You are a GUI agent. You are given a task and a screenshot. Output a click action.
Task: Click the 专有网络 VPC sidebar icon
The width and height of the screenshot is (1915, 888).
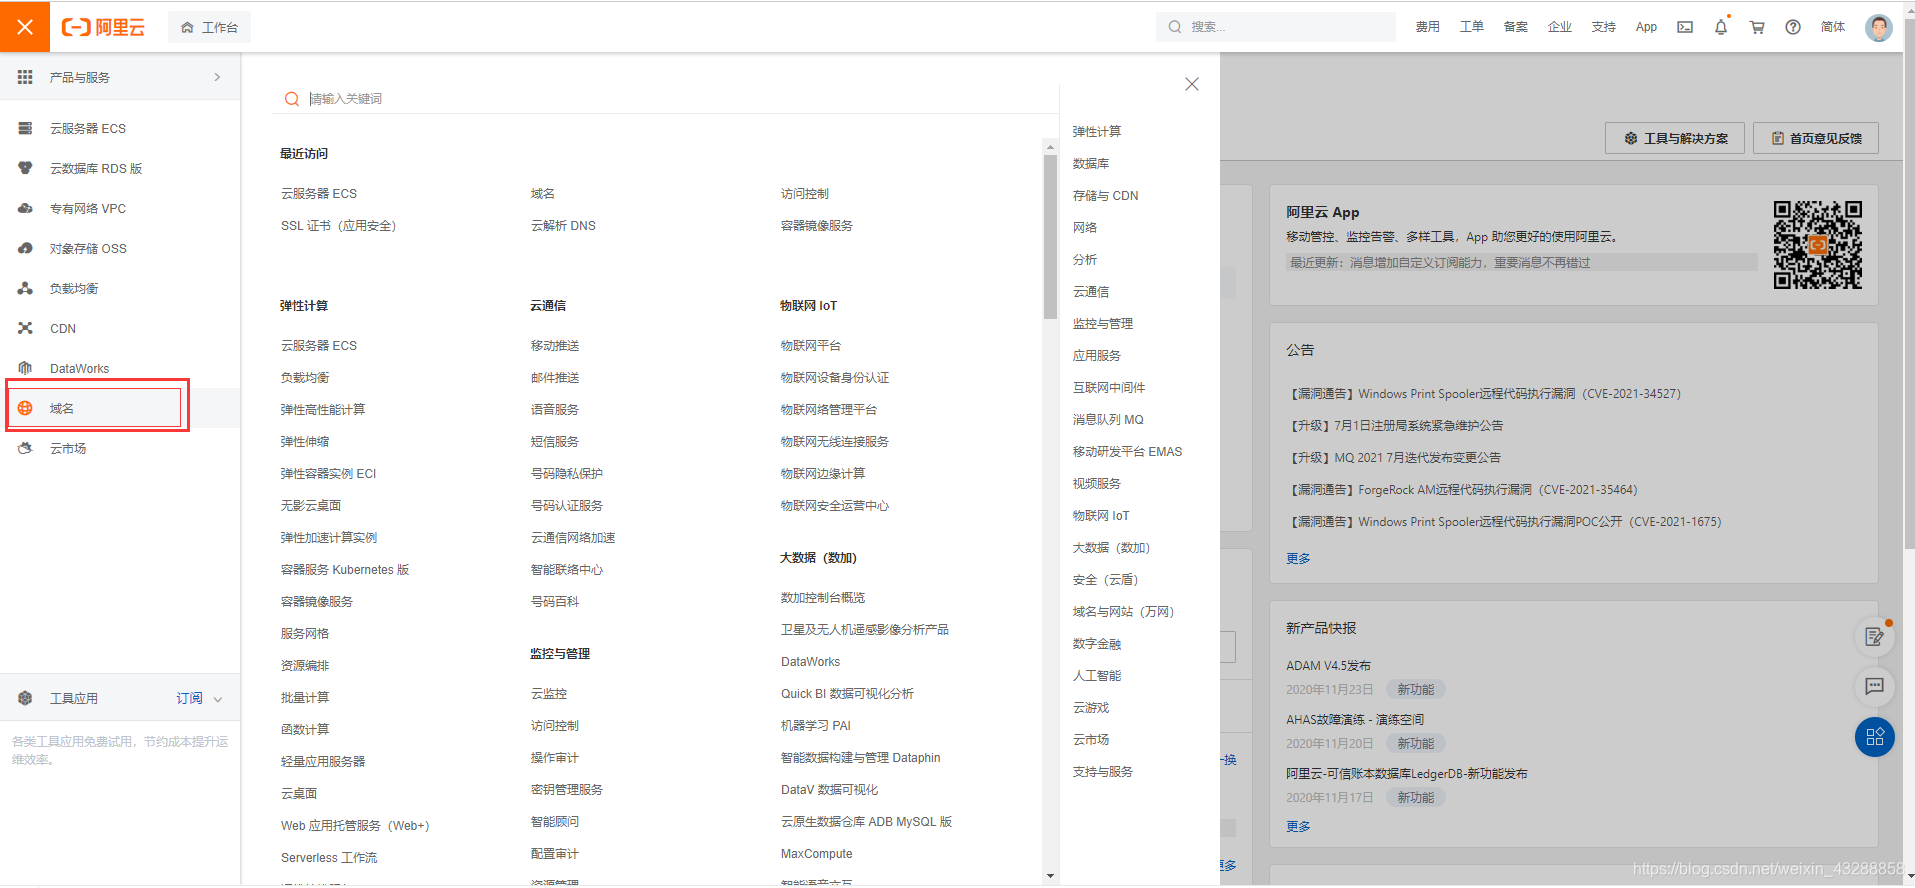tap(25, 208)
